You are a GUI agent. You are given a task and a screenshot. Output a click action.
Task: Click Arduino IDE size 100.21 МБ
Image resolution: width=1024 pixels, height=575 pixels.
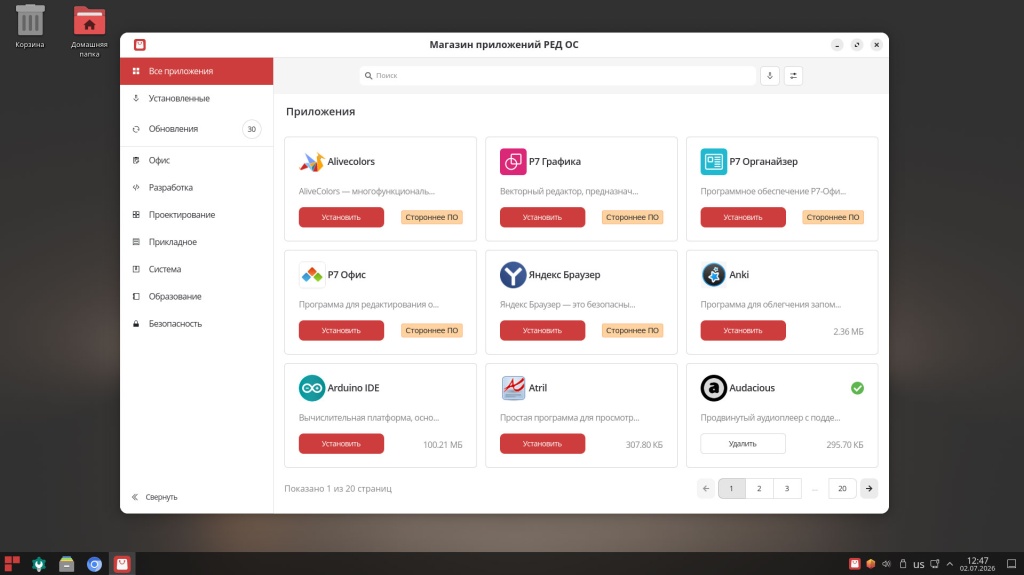point(442,444)
